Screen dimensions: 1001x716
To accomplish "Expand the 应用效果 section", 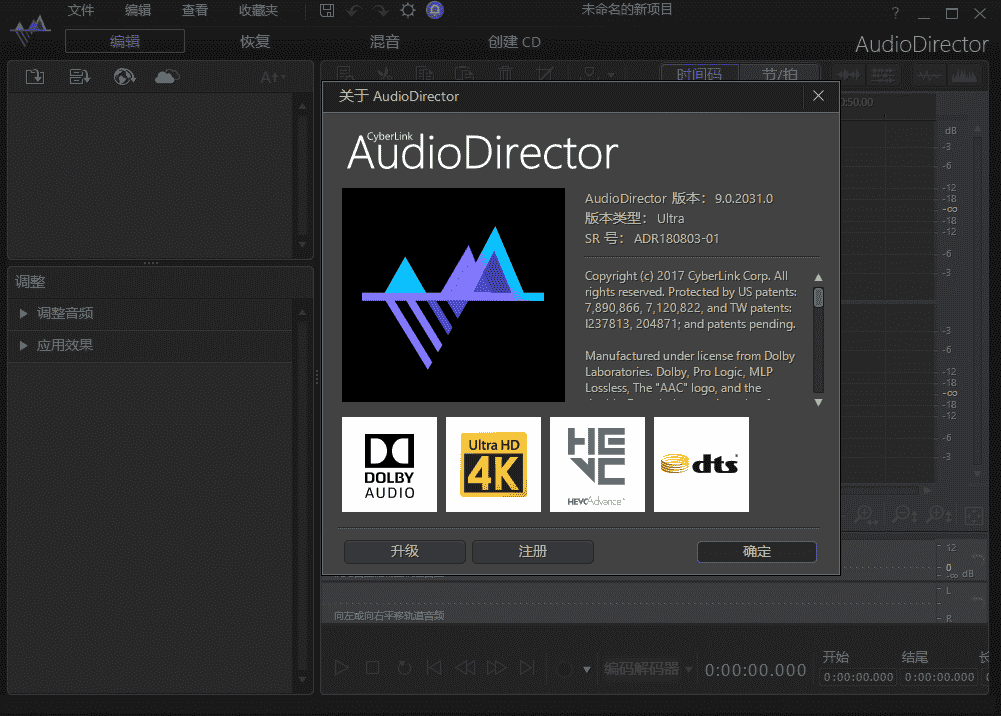I will (x=65, y=345).
